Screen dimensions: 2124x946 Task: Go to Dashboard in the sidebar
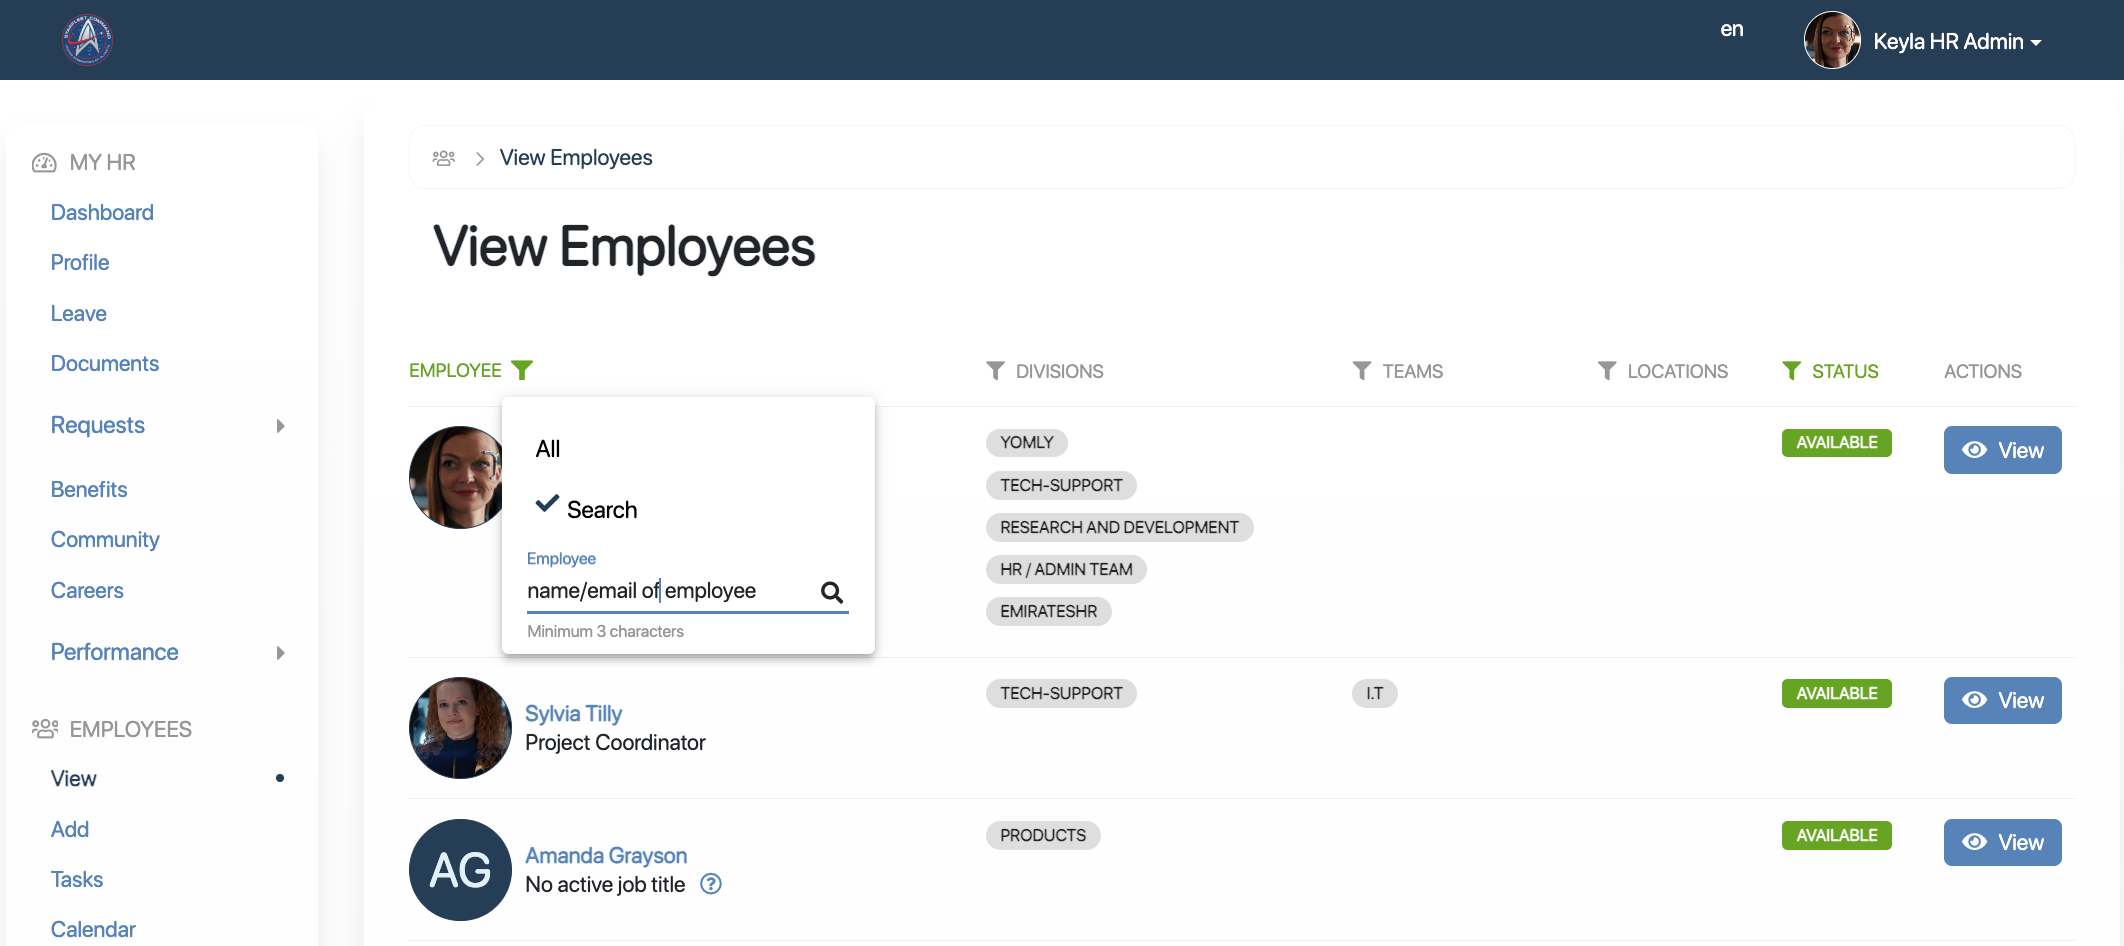click(x=102, y=212)
